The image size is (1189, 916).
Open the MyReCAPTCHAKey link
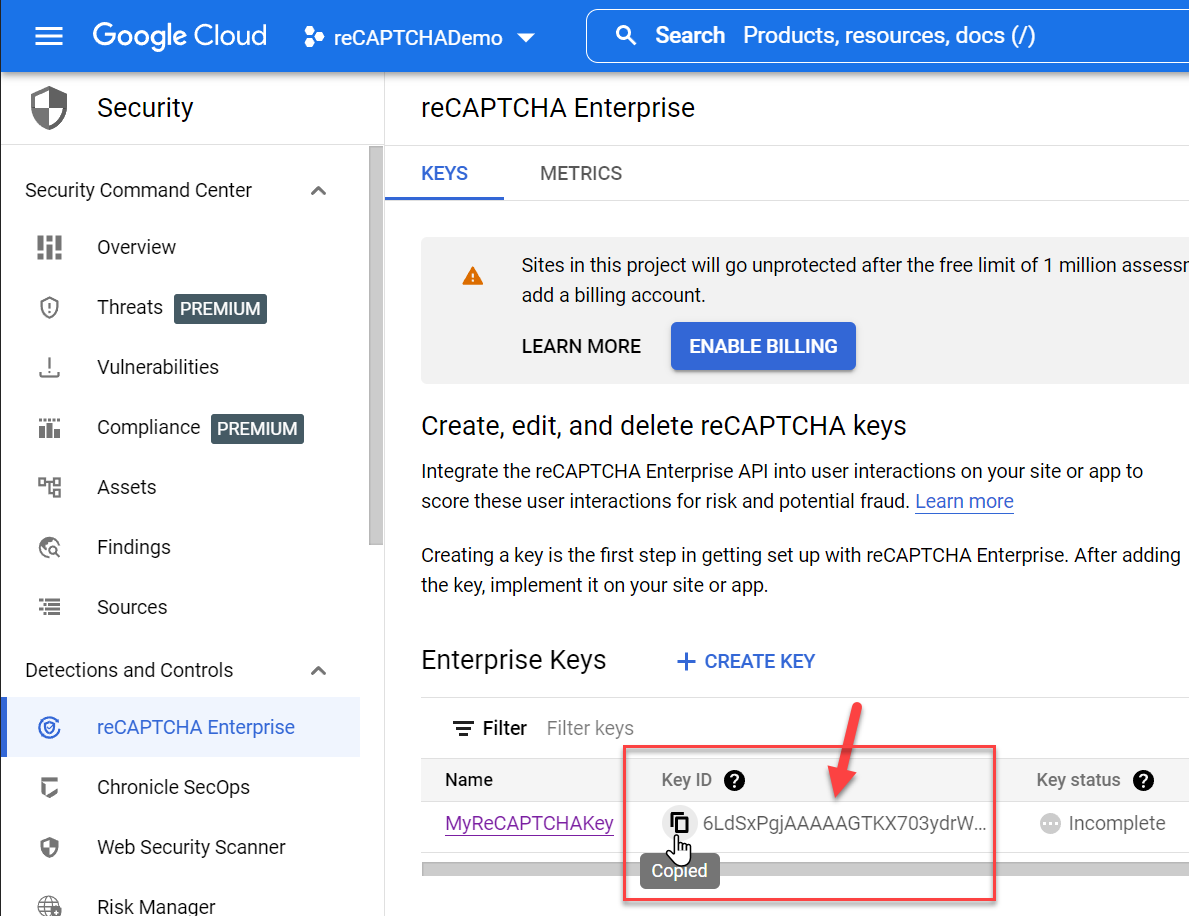[529, 823]
